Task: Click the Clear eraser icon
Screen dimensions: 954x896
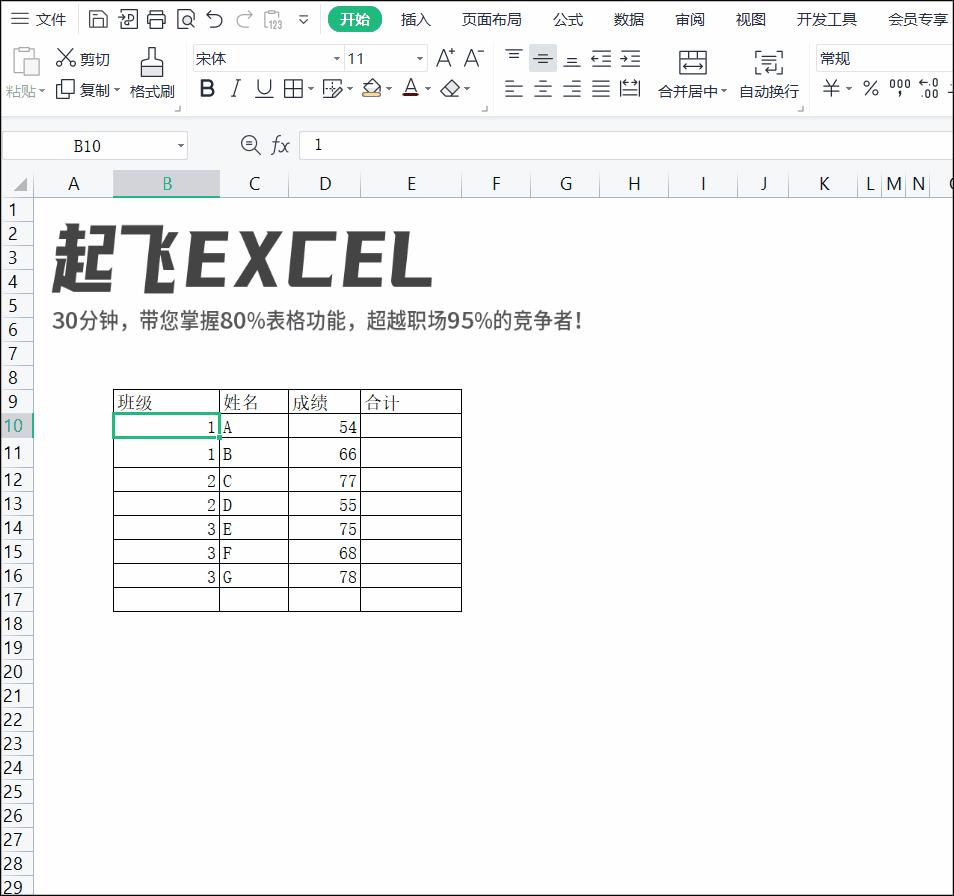Action: pos(450,89)
